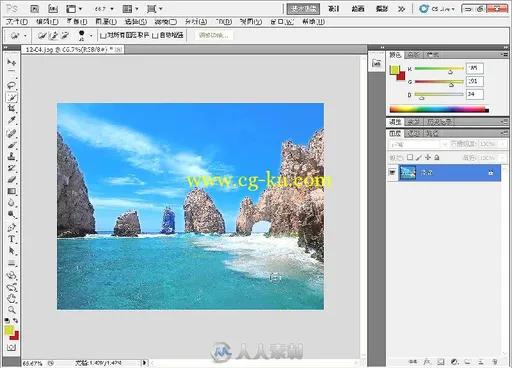Toggle lock image pixels brush icon
512x368 pixels.
[x=419, y=157]
